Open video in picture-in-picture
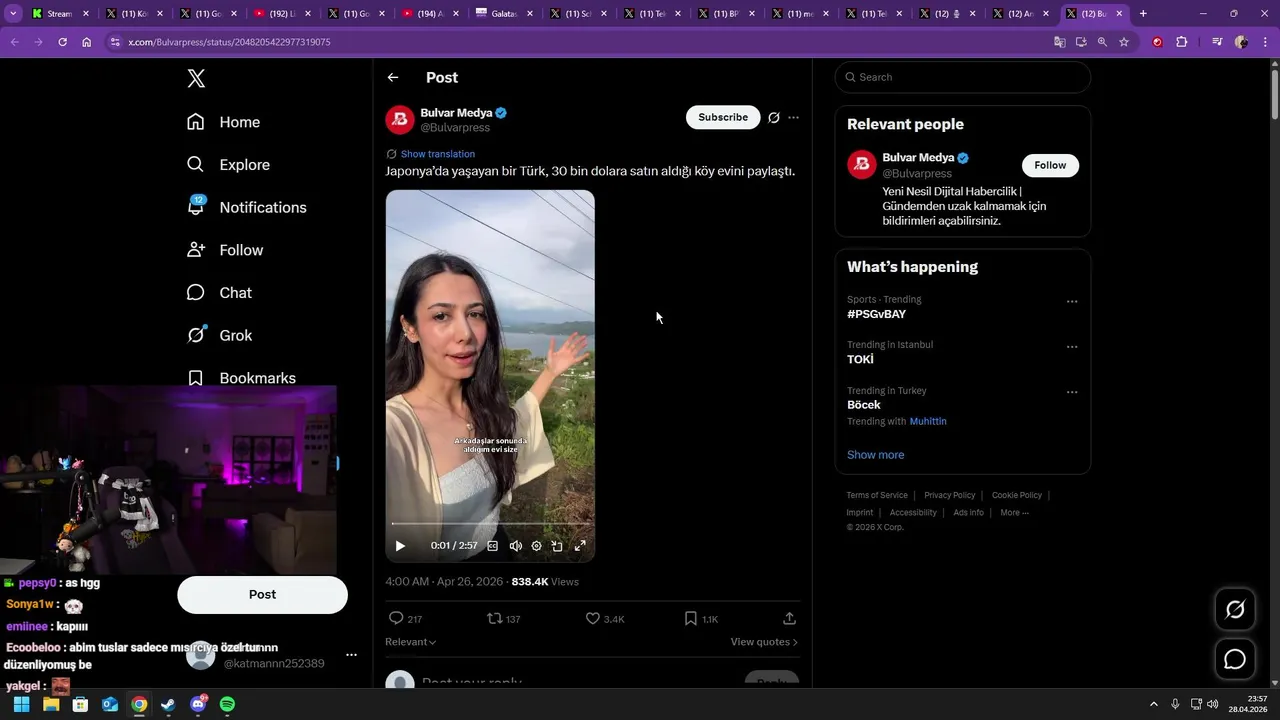 coord(557,546)
